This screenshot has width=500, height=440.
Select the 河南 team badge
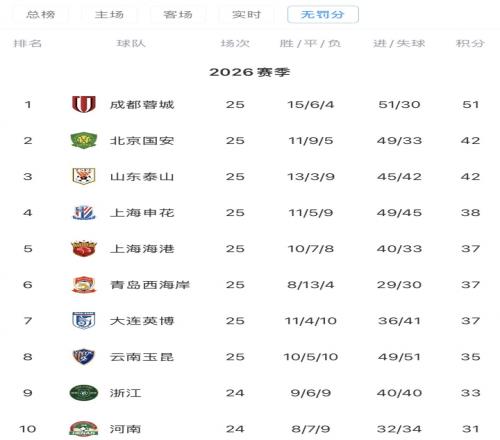84,429
